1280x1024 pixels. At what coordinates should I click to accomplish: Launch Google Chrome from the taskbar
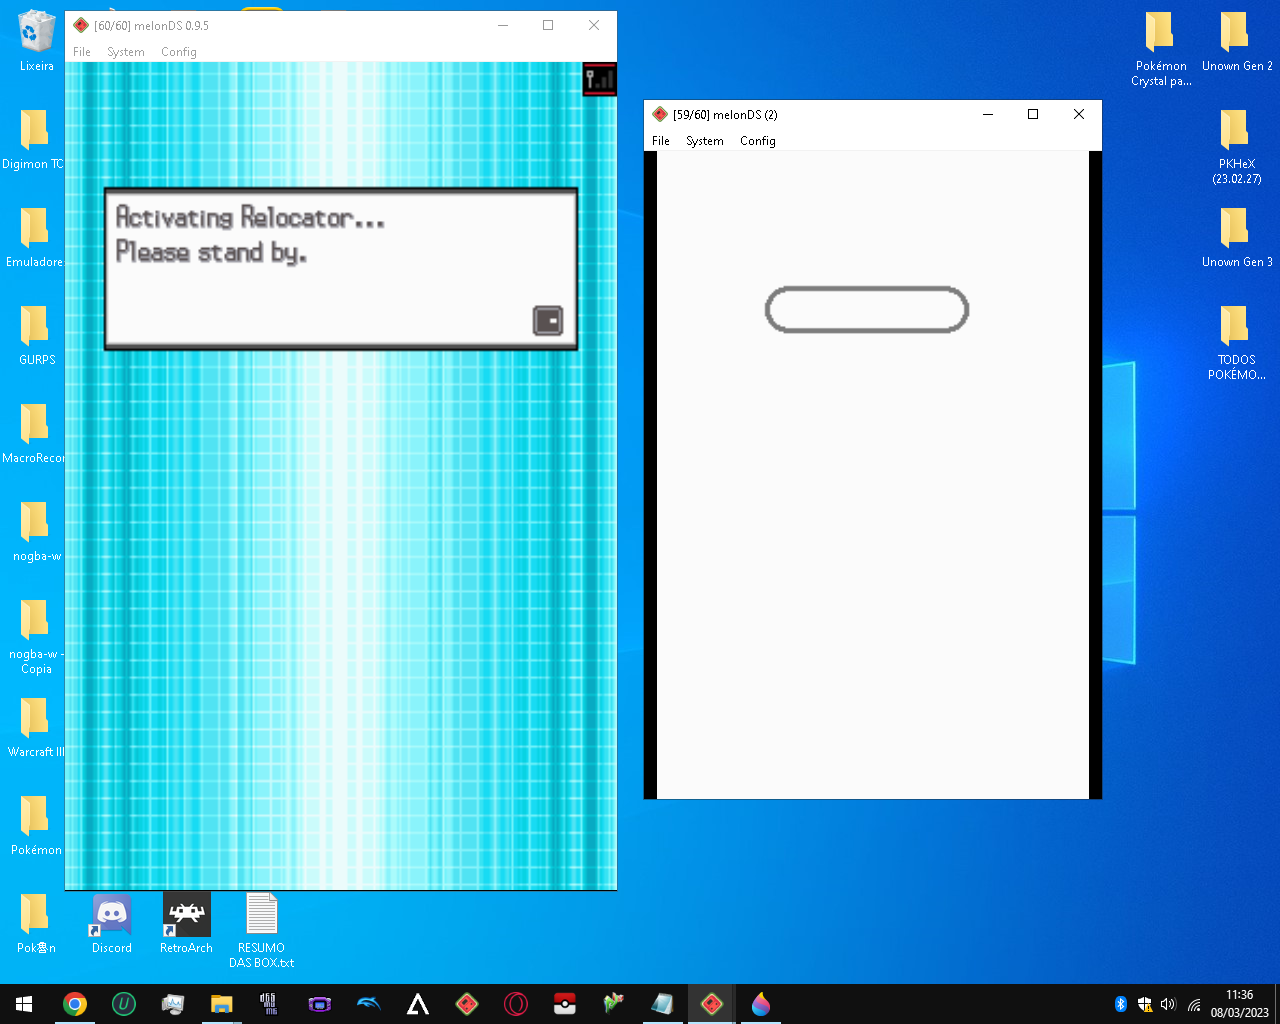75,1004
